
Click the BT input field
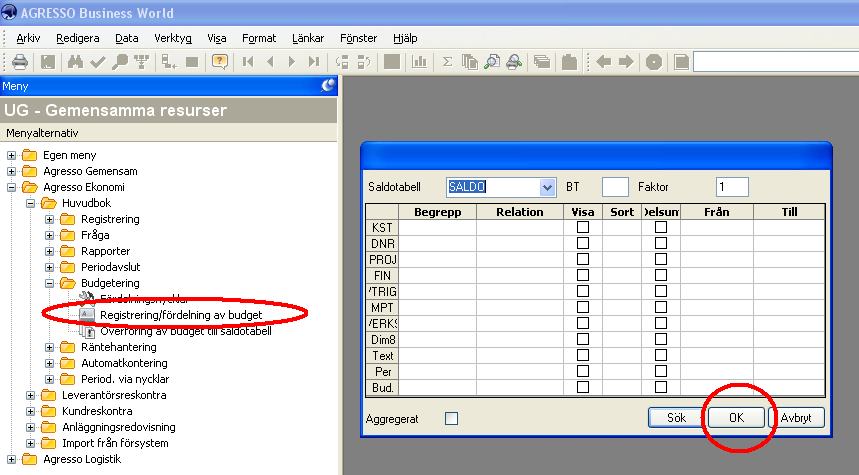point(615,187)
